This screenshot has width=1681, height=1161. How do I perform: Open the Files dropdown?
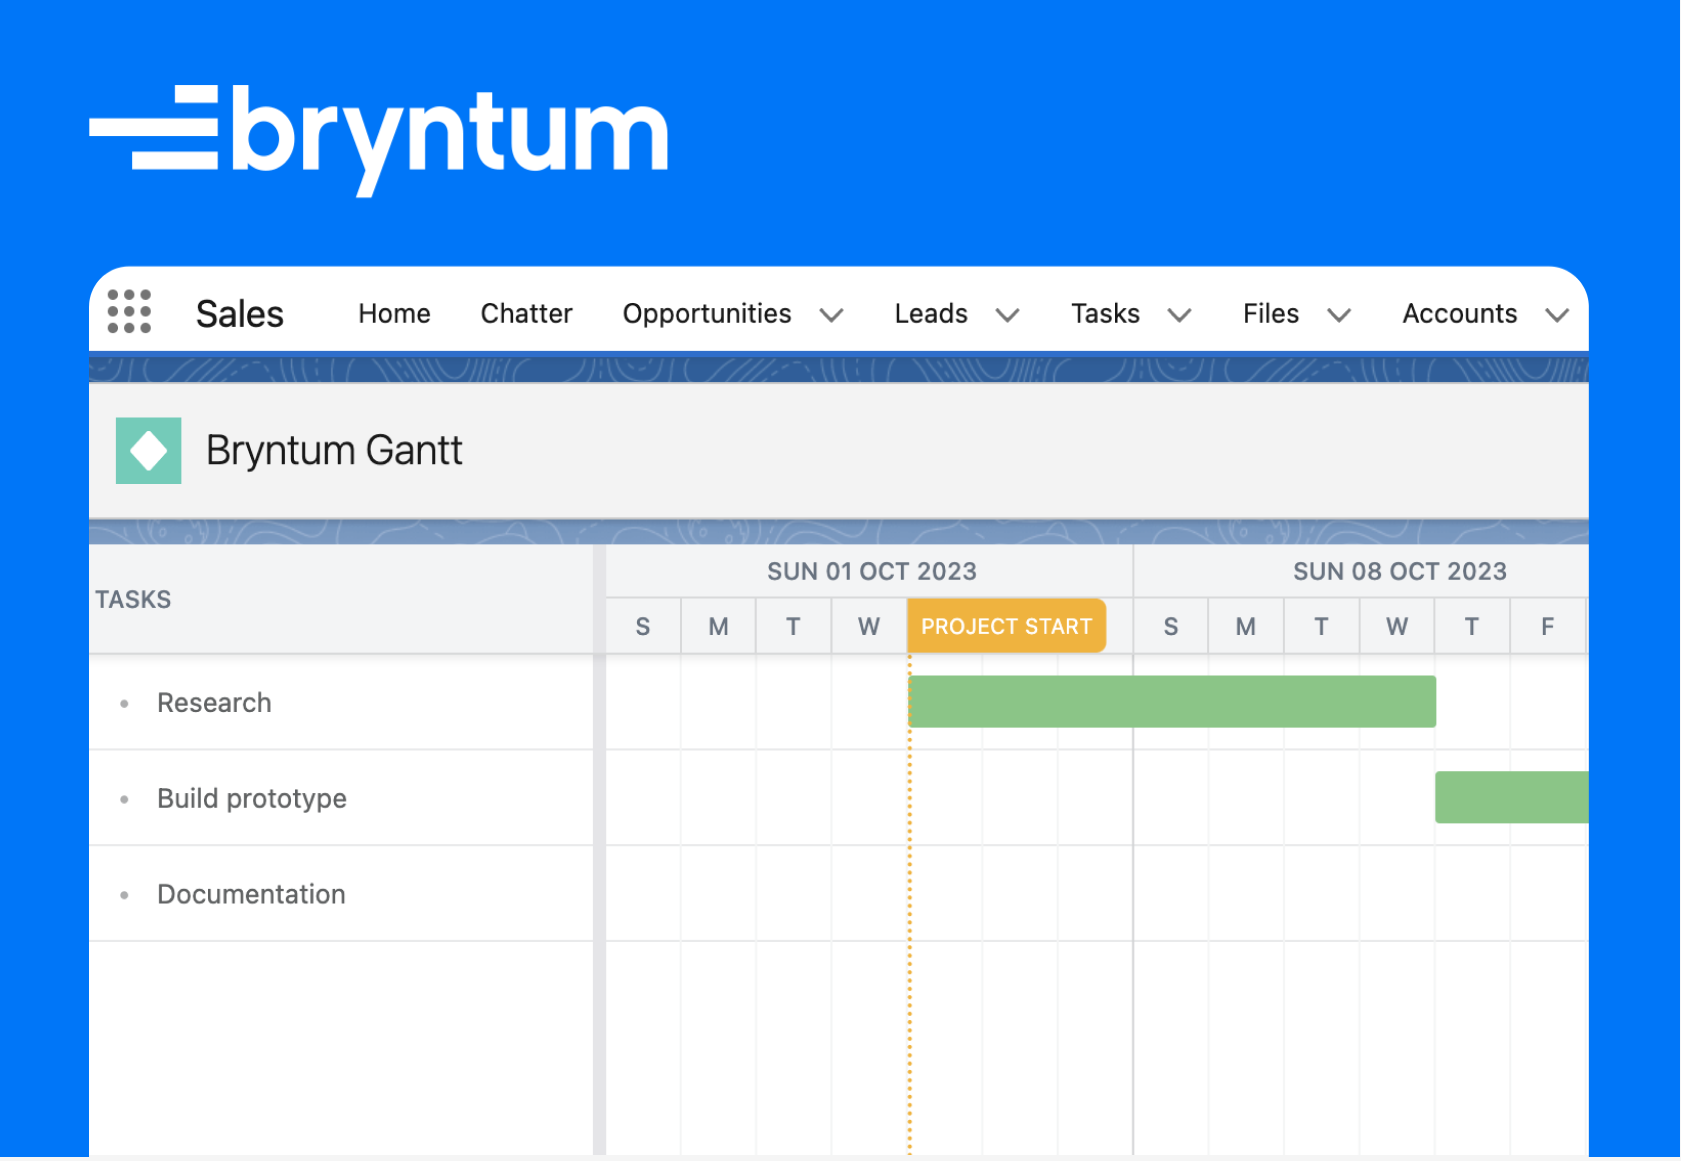coord(1340,315)
